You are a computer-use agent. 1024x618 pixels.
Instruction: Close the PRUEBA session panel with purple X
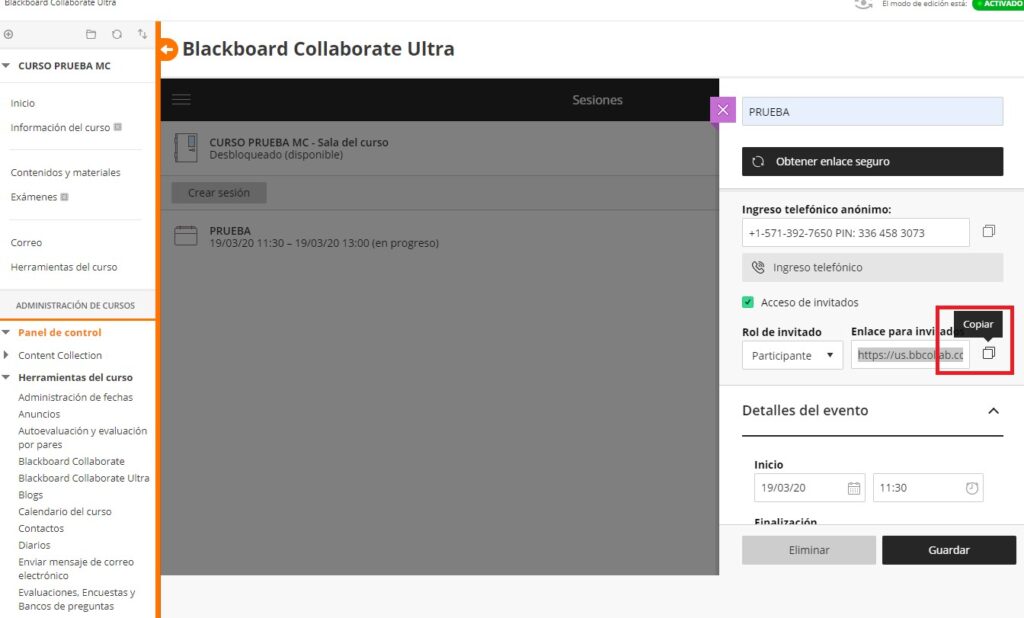point(723,111)
